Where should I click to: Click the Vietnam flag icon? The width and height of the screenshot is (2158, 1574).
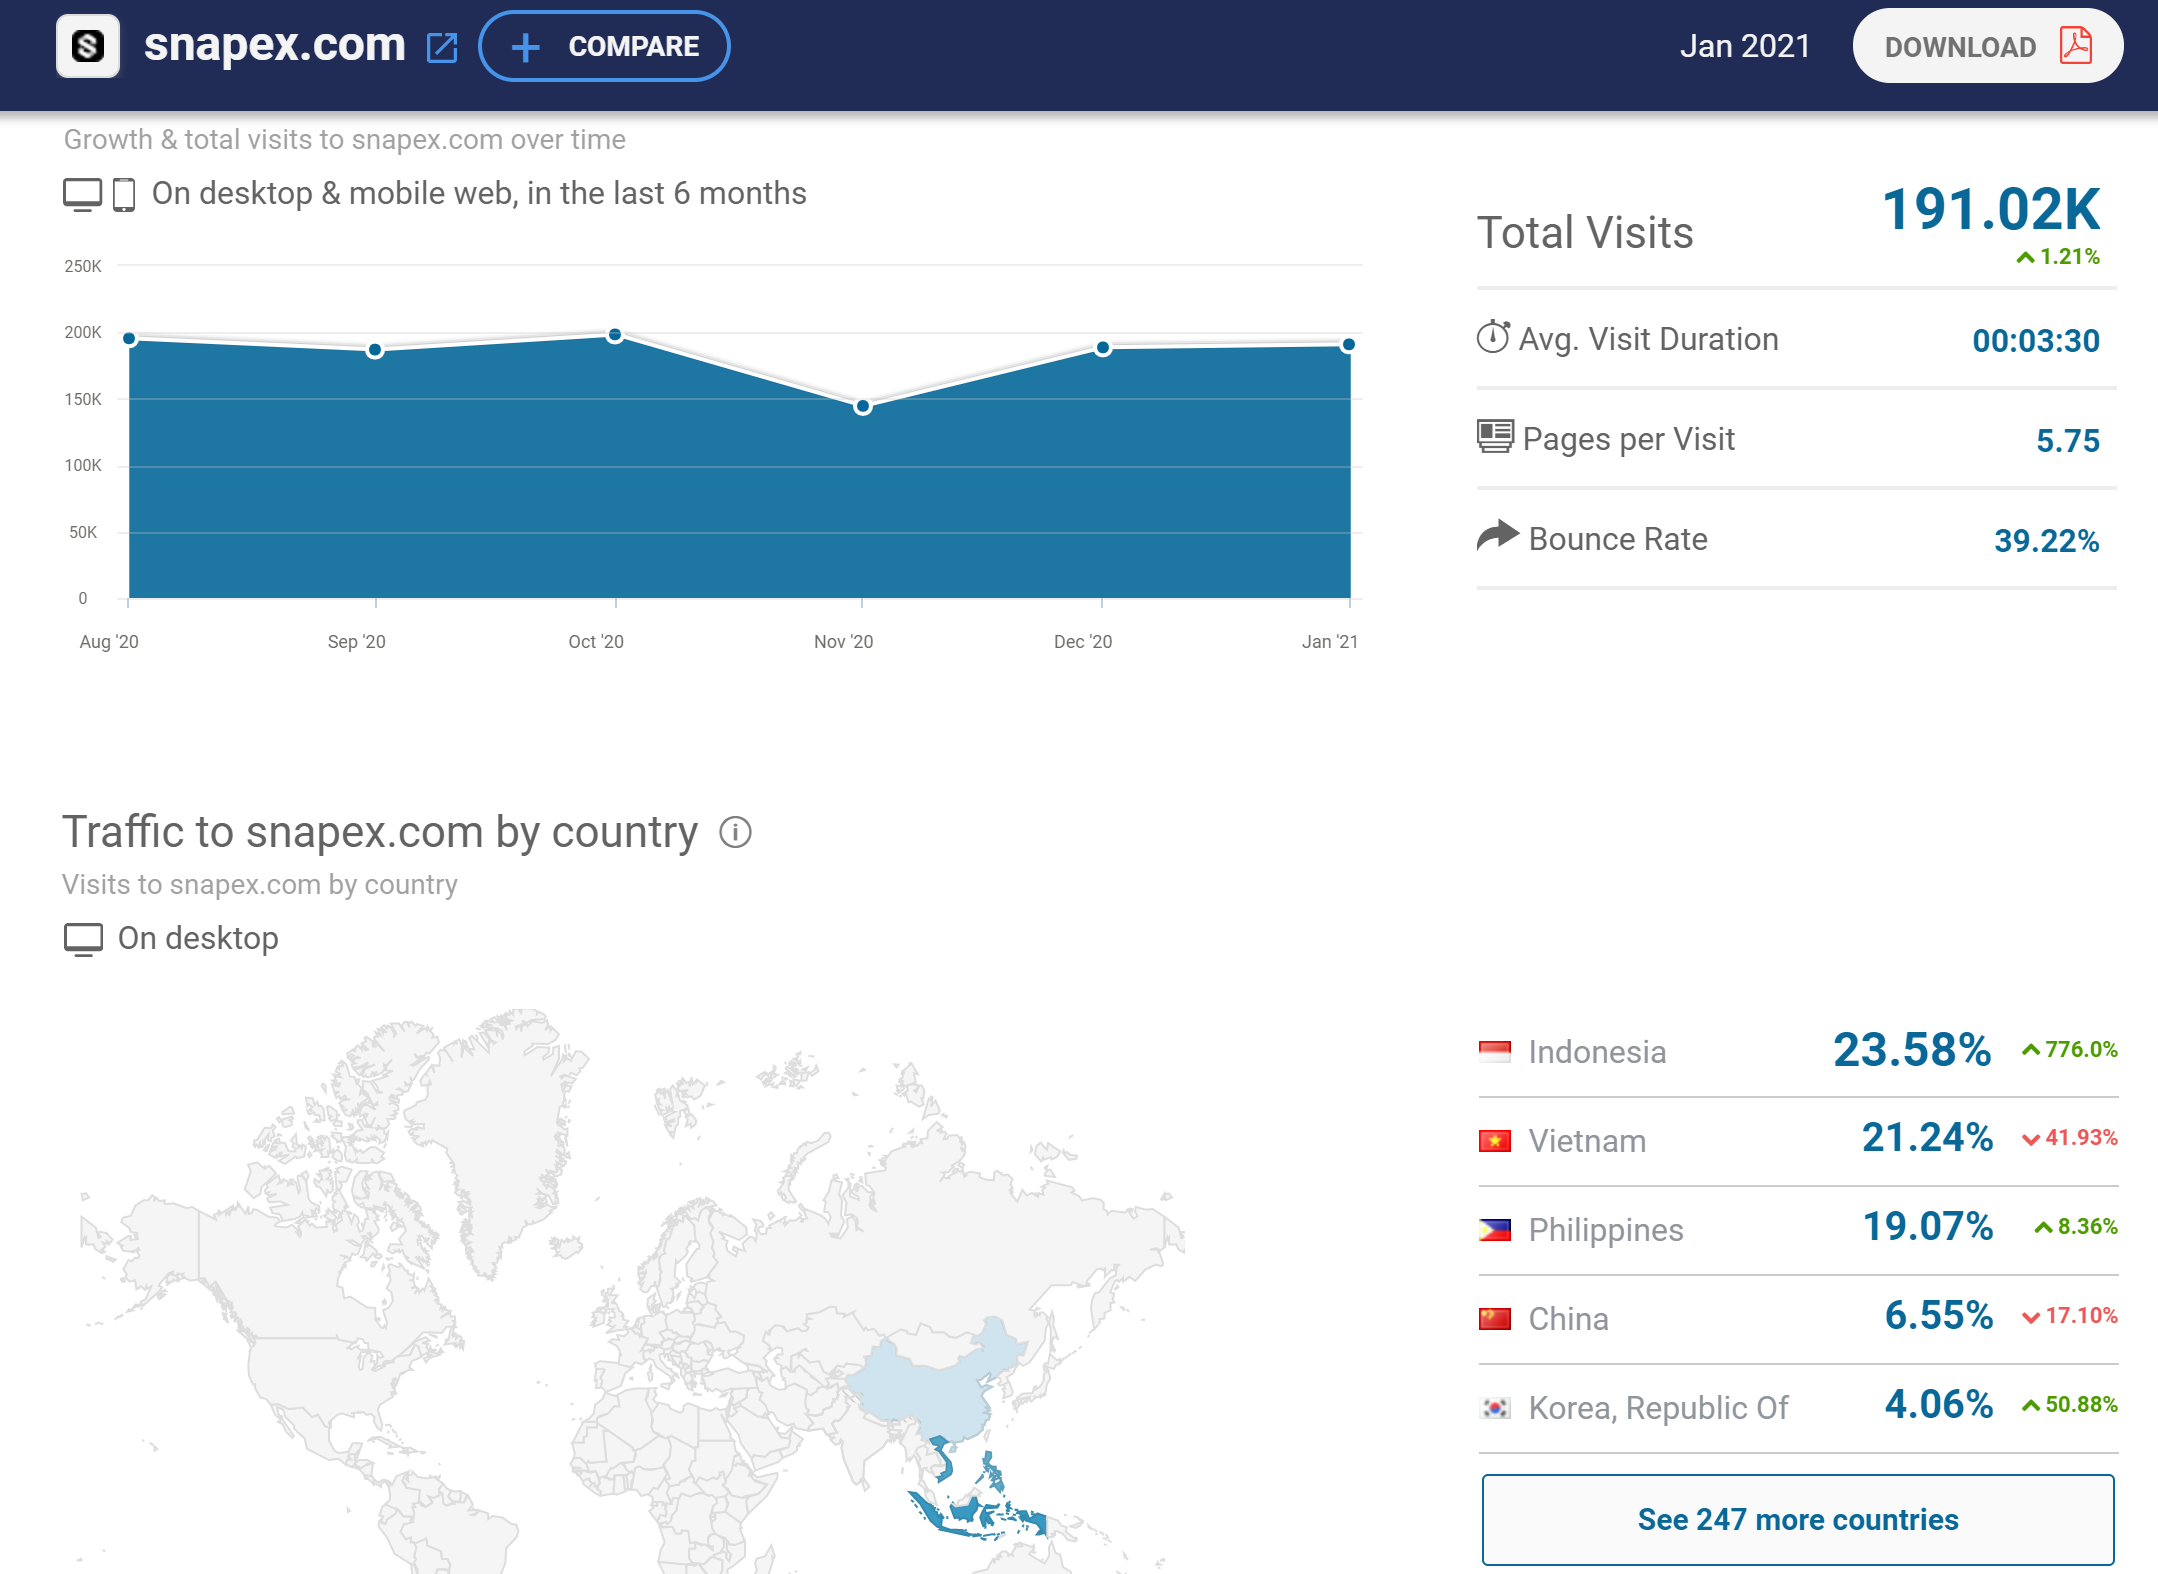(x=1494, y=1140)
